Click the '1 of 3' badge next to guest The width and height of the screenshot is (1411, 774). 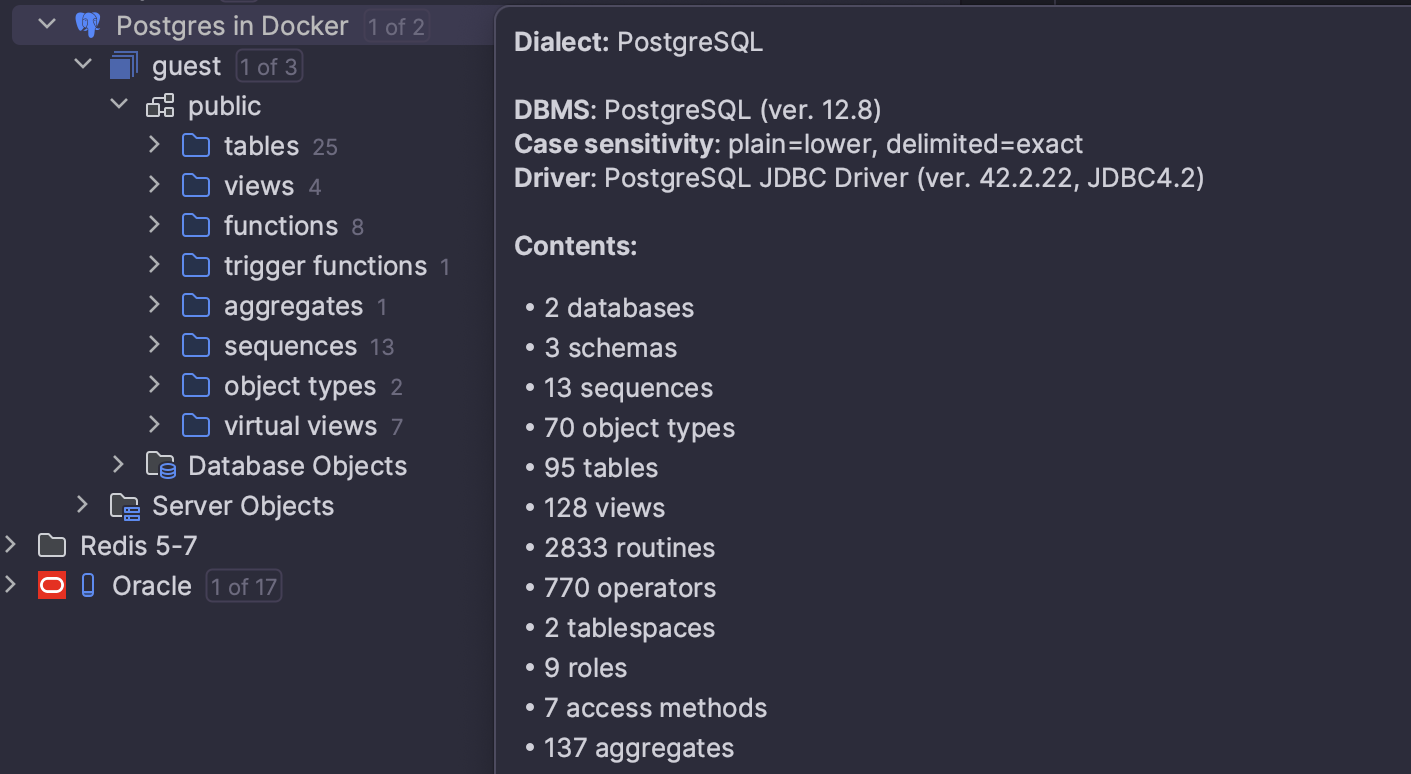tap(268, 65)
